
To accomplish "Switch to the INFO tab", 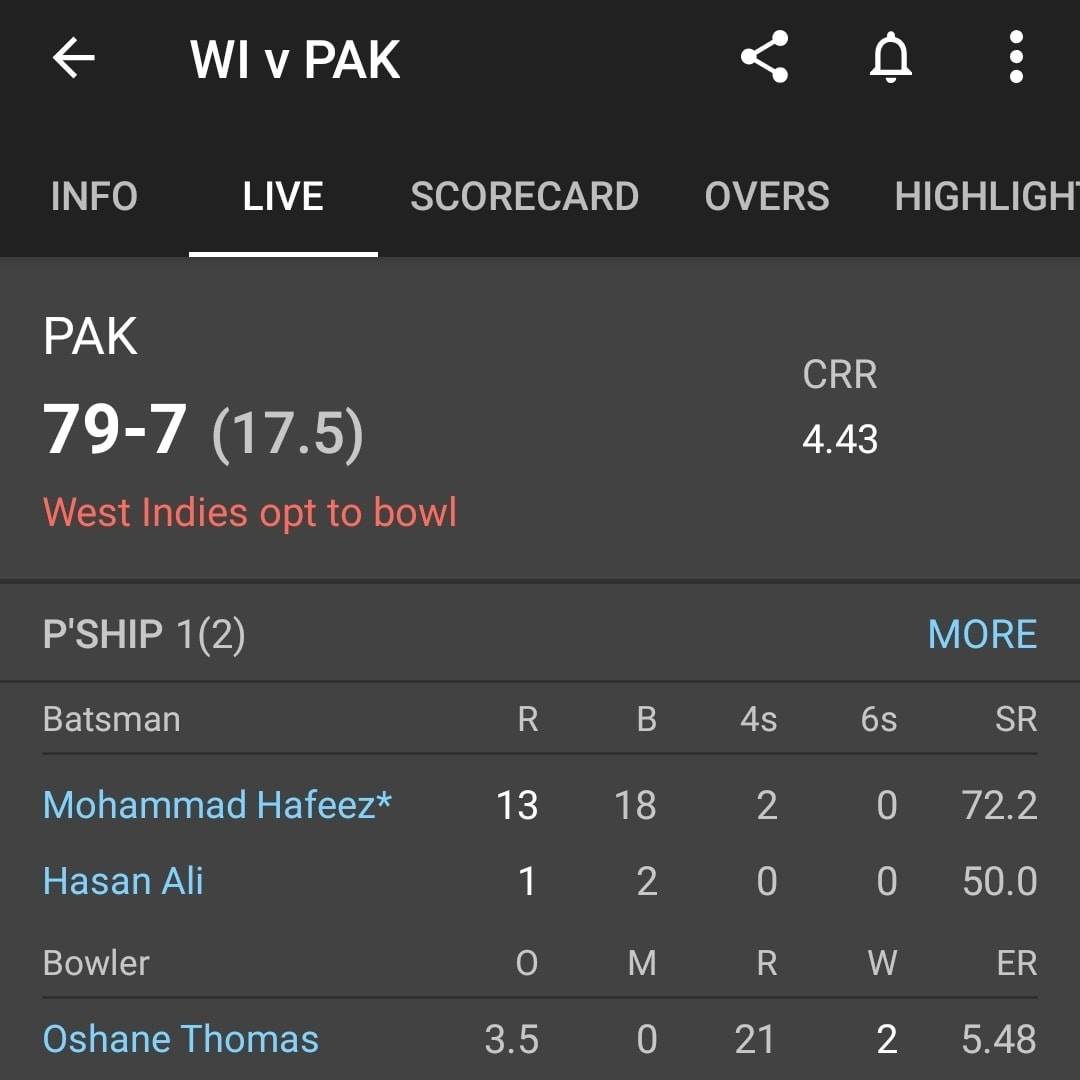I will [94, 196].
